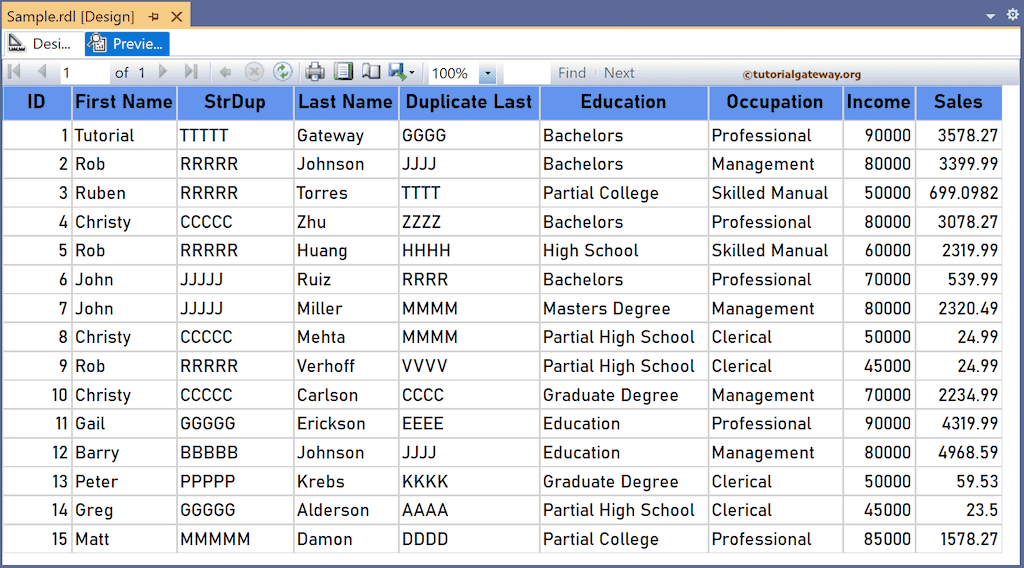Refresh the report preview
Screen dimensions: 1024x568
[282, 72]
